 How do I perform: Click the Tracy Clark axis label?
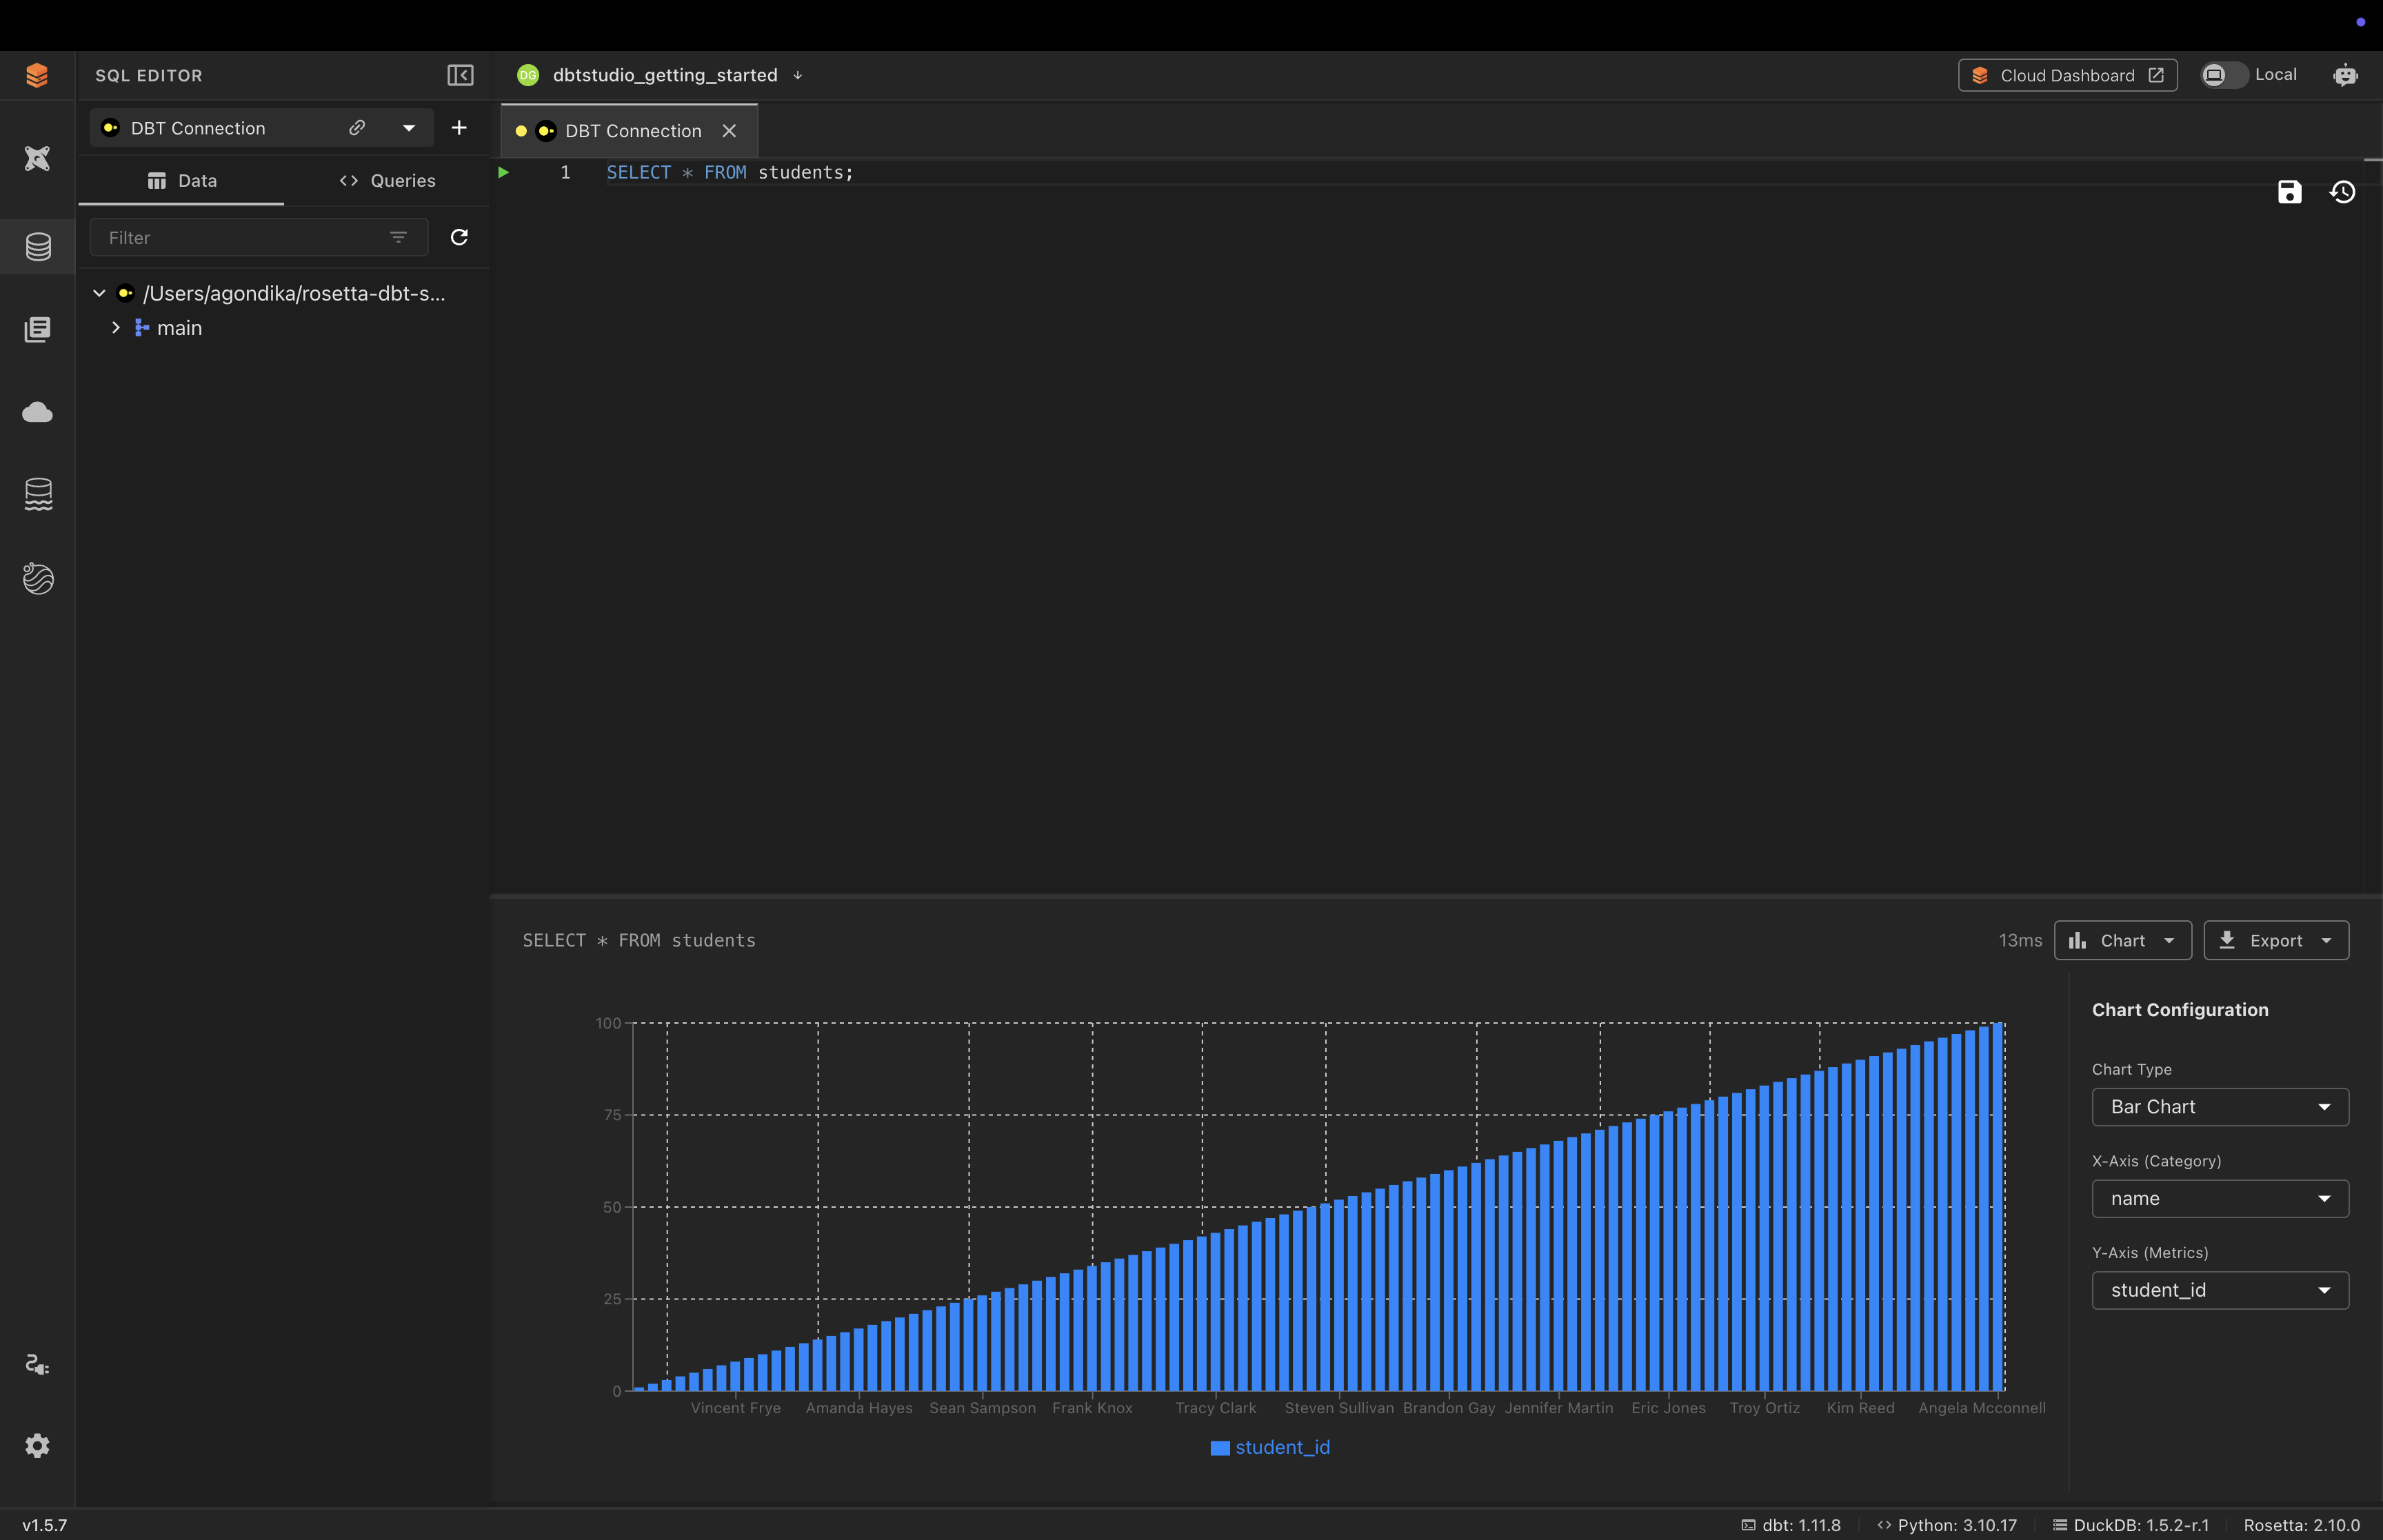(1215, 1407)
